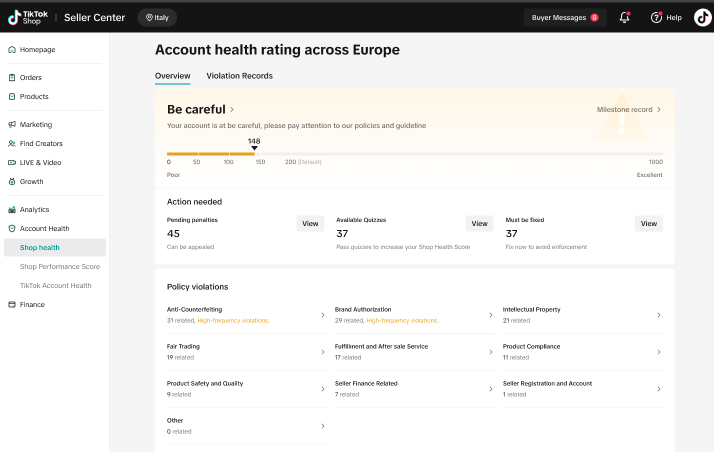The height and width of the screenshot is (452, 714).
Task: Open LIVE & Video in the sidebar
Action: coord(40,162)
